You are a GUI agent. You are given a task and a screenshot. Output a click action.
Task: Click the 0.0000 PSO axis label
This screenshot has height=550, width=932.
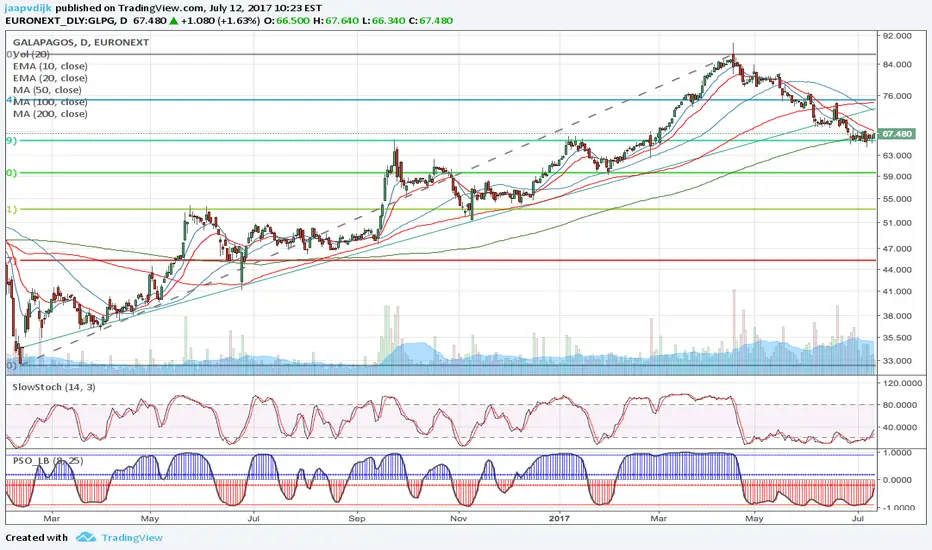(x=899, y=480)
